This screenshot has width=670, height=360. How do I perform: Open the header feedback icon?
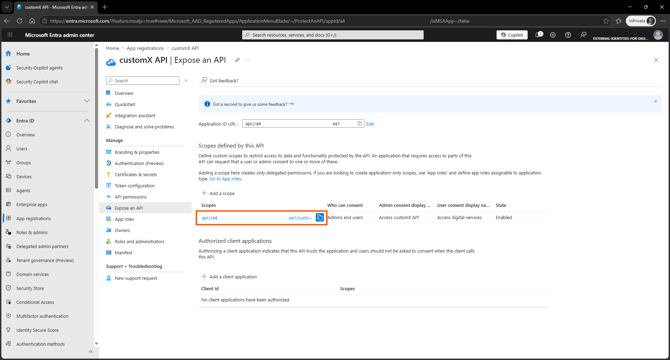click(x=583, y=35)
